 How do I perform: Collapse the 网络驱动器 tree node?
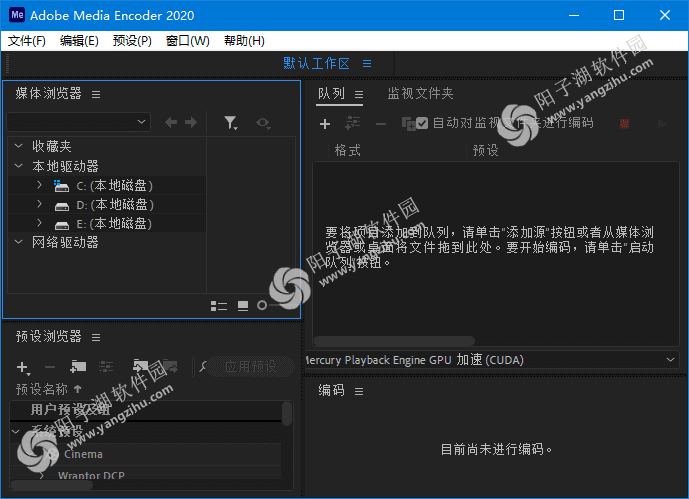18,242
